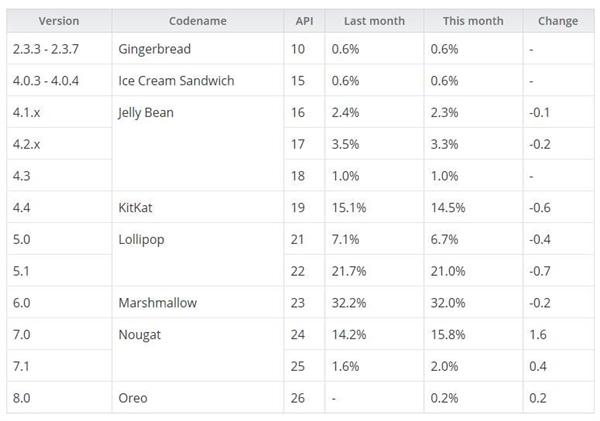Click the Version column header
The width and height of the screenshot is (600, 421).
[59, 21]
